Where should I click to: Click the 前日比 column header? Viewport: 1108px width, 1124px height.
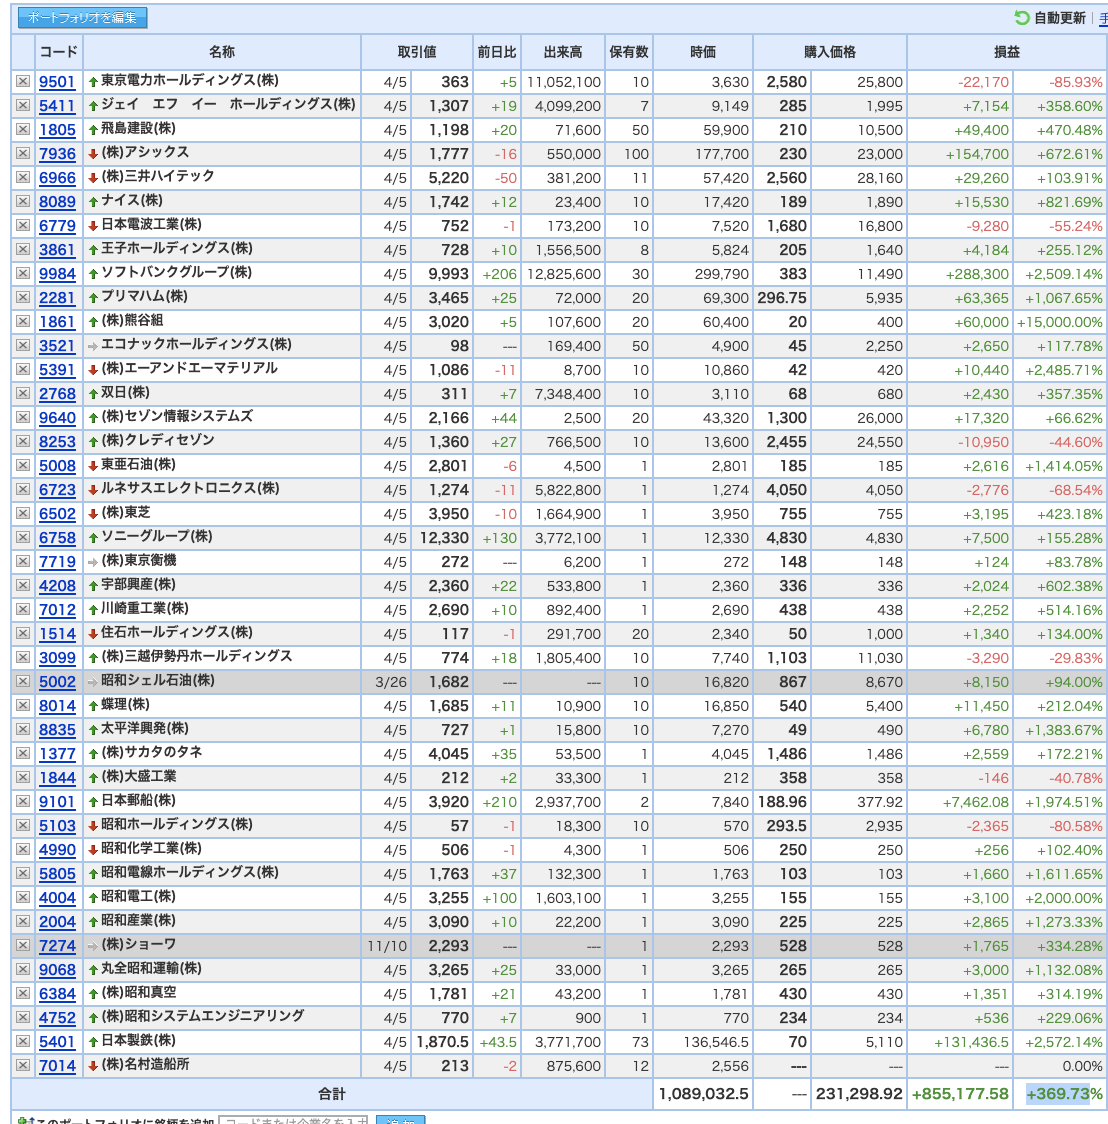pos(497,52)
